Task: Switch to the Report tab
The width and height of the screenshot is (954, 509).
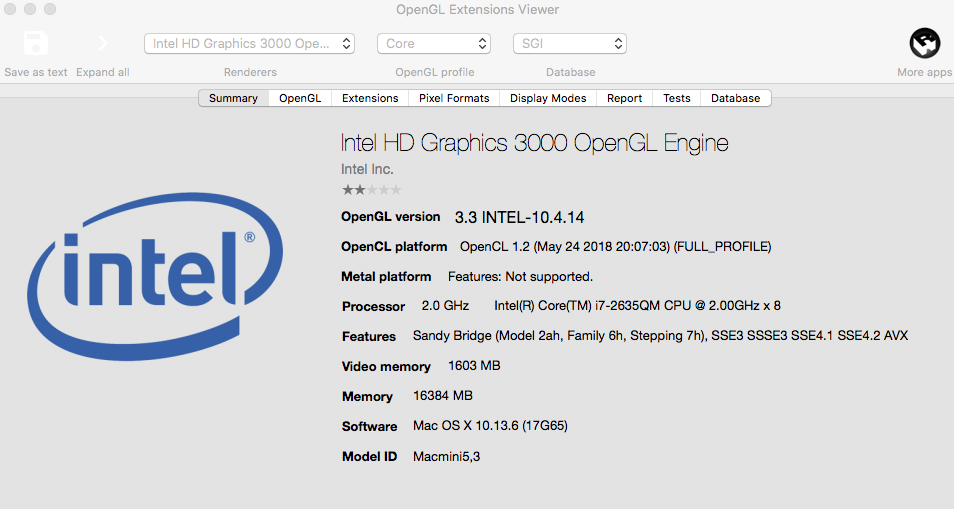Action: (624, 98)
